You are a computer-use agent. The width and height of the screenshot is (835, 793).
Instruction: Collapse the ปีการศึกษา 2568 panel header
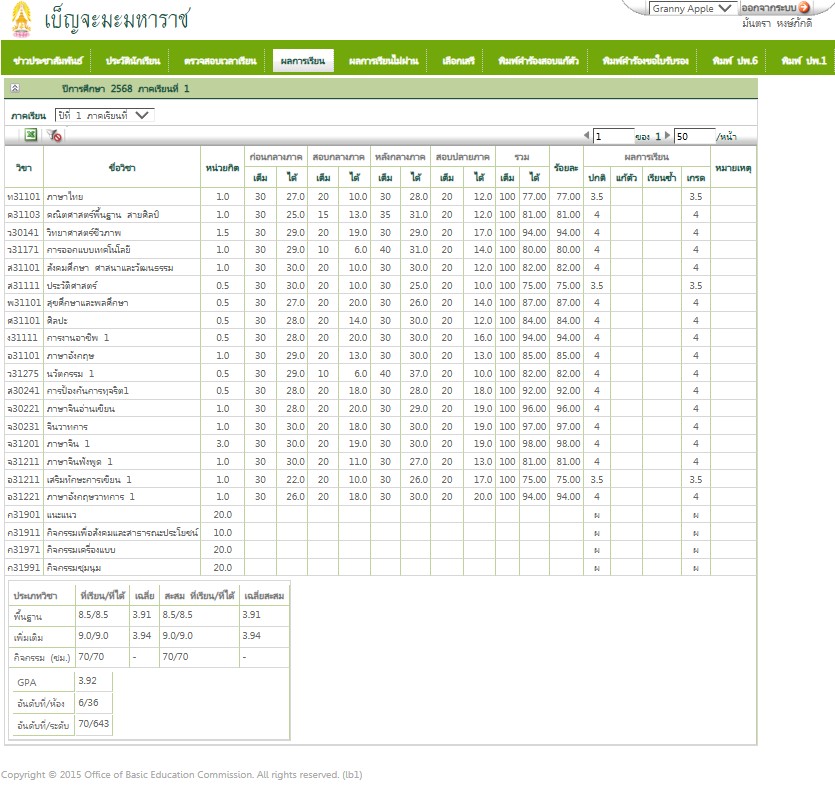tap(15, 89)
